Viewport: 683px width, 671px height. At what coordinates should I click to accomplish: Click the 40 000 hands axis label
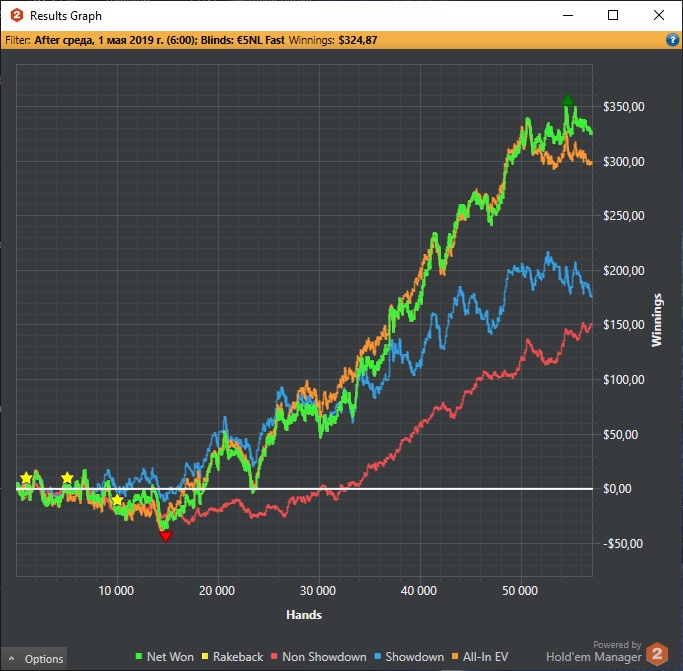pyautogui.click(x=419, y=591)
